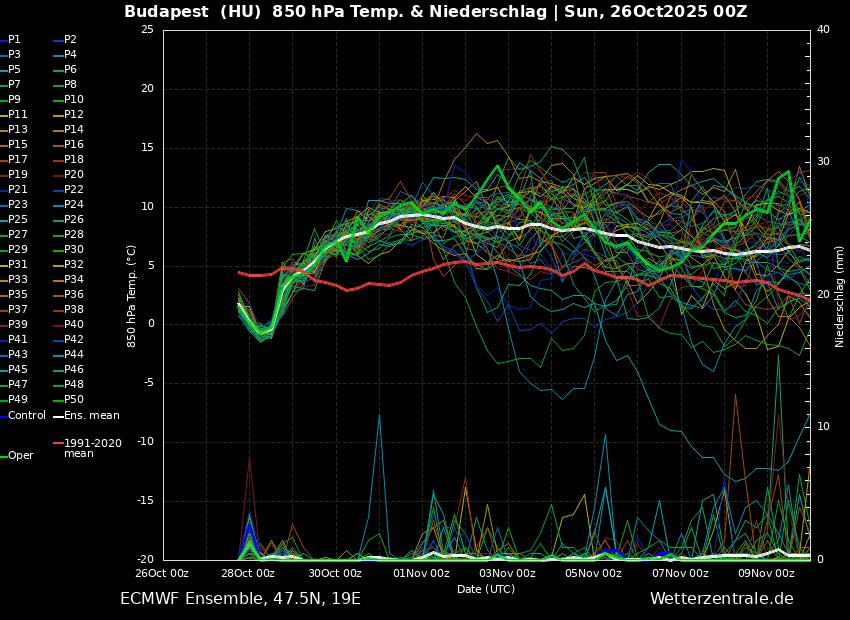Viewport: 850px width, 620px height.
Task: Click the Wetterzentrale.de watermark text
Action: pos(721,599)
